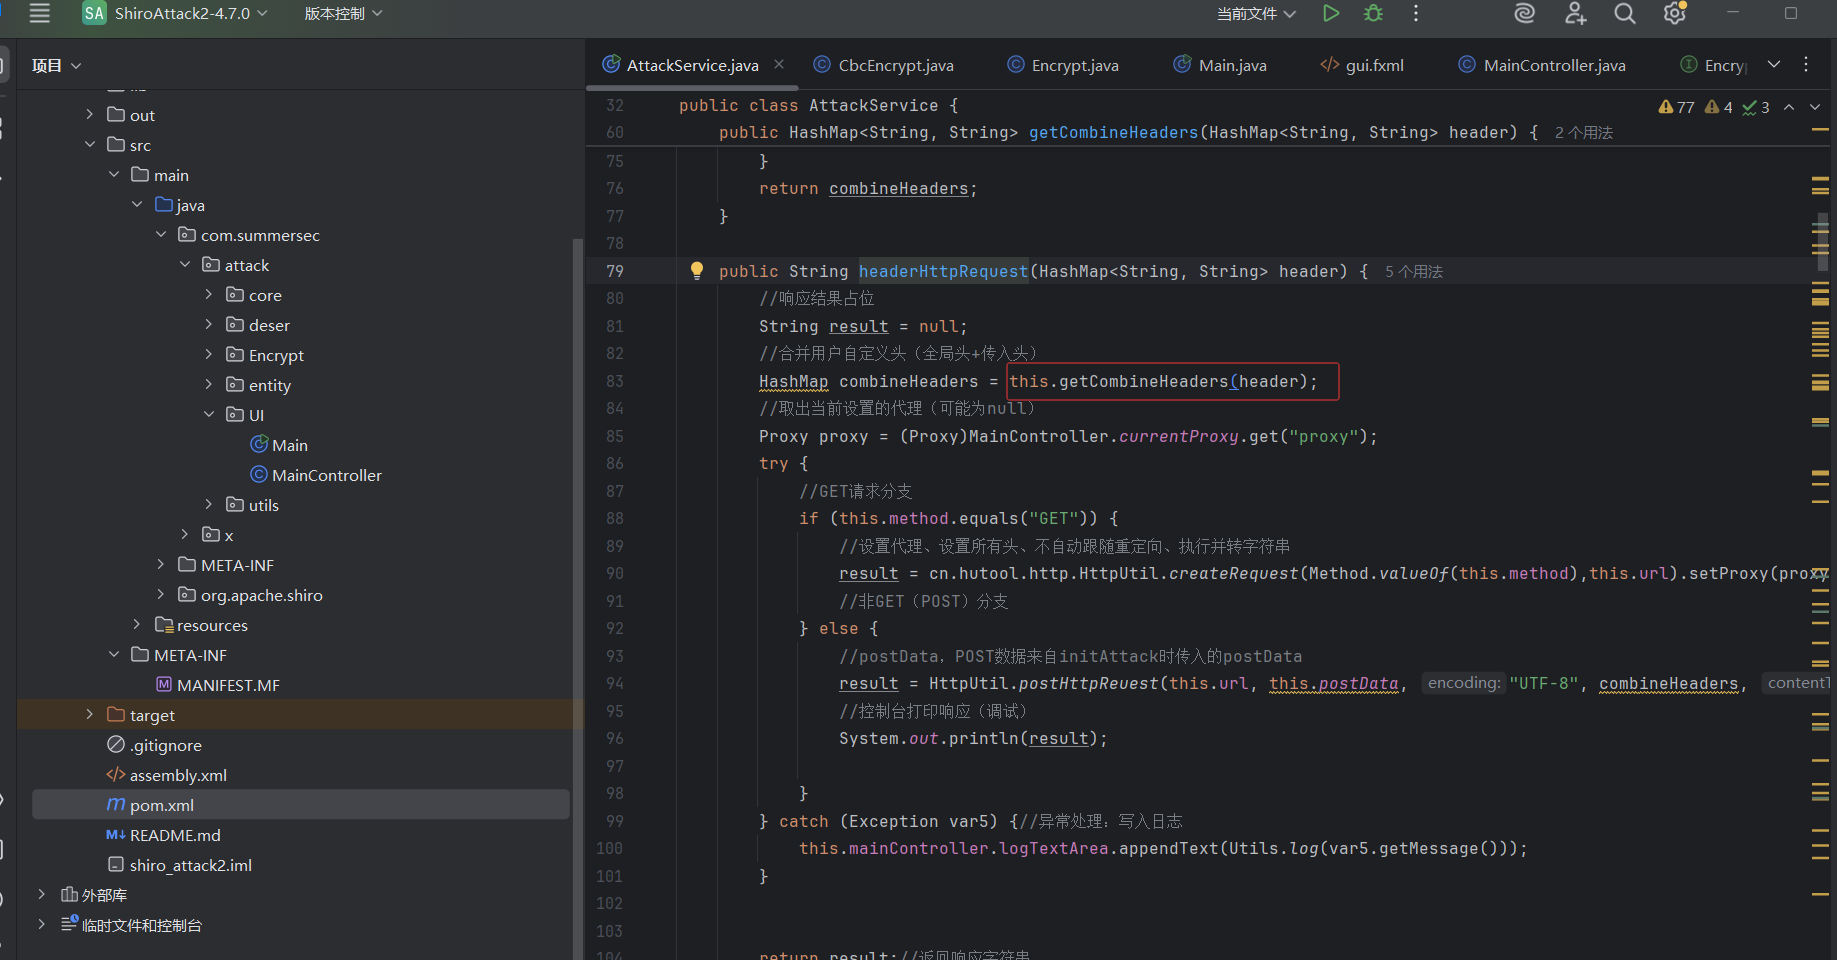This screenshot has width=1837, height=960.
Task: Click the yellow lightbulb intention icon
Action: click(697, 271)
